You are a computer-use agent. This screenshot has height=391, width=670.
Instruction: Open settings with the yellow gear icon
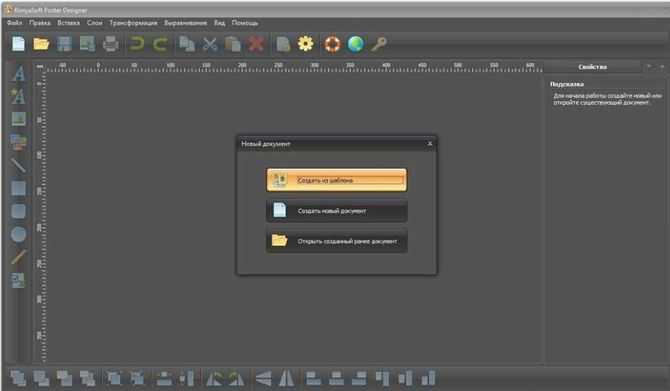point(306,44)
